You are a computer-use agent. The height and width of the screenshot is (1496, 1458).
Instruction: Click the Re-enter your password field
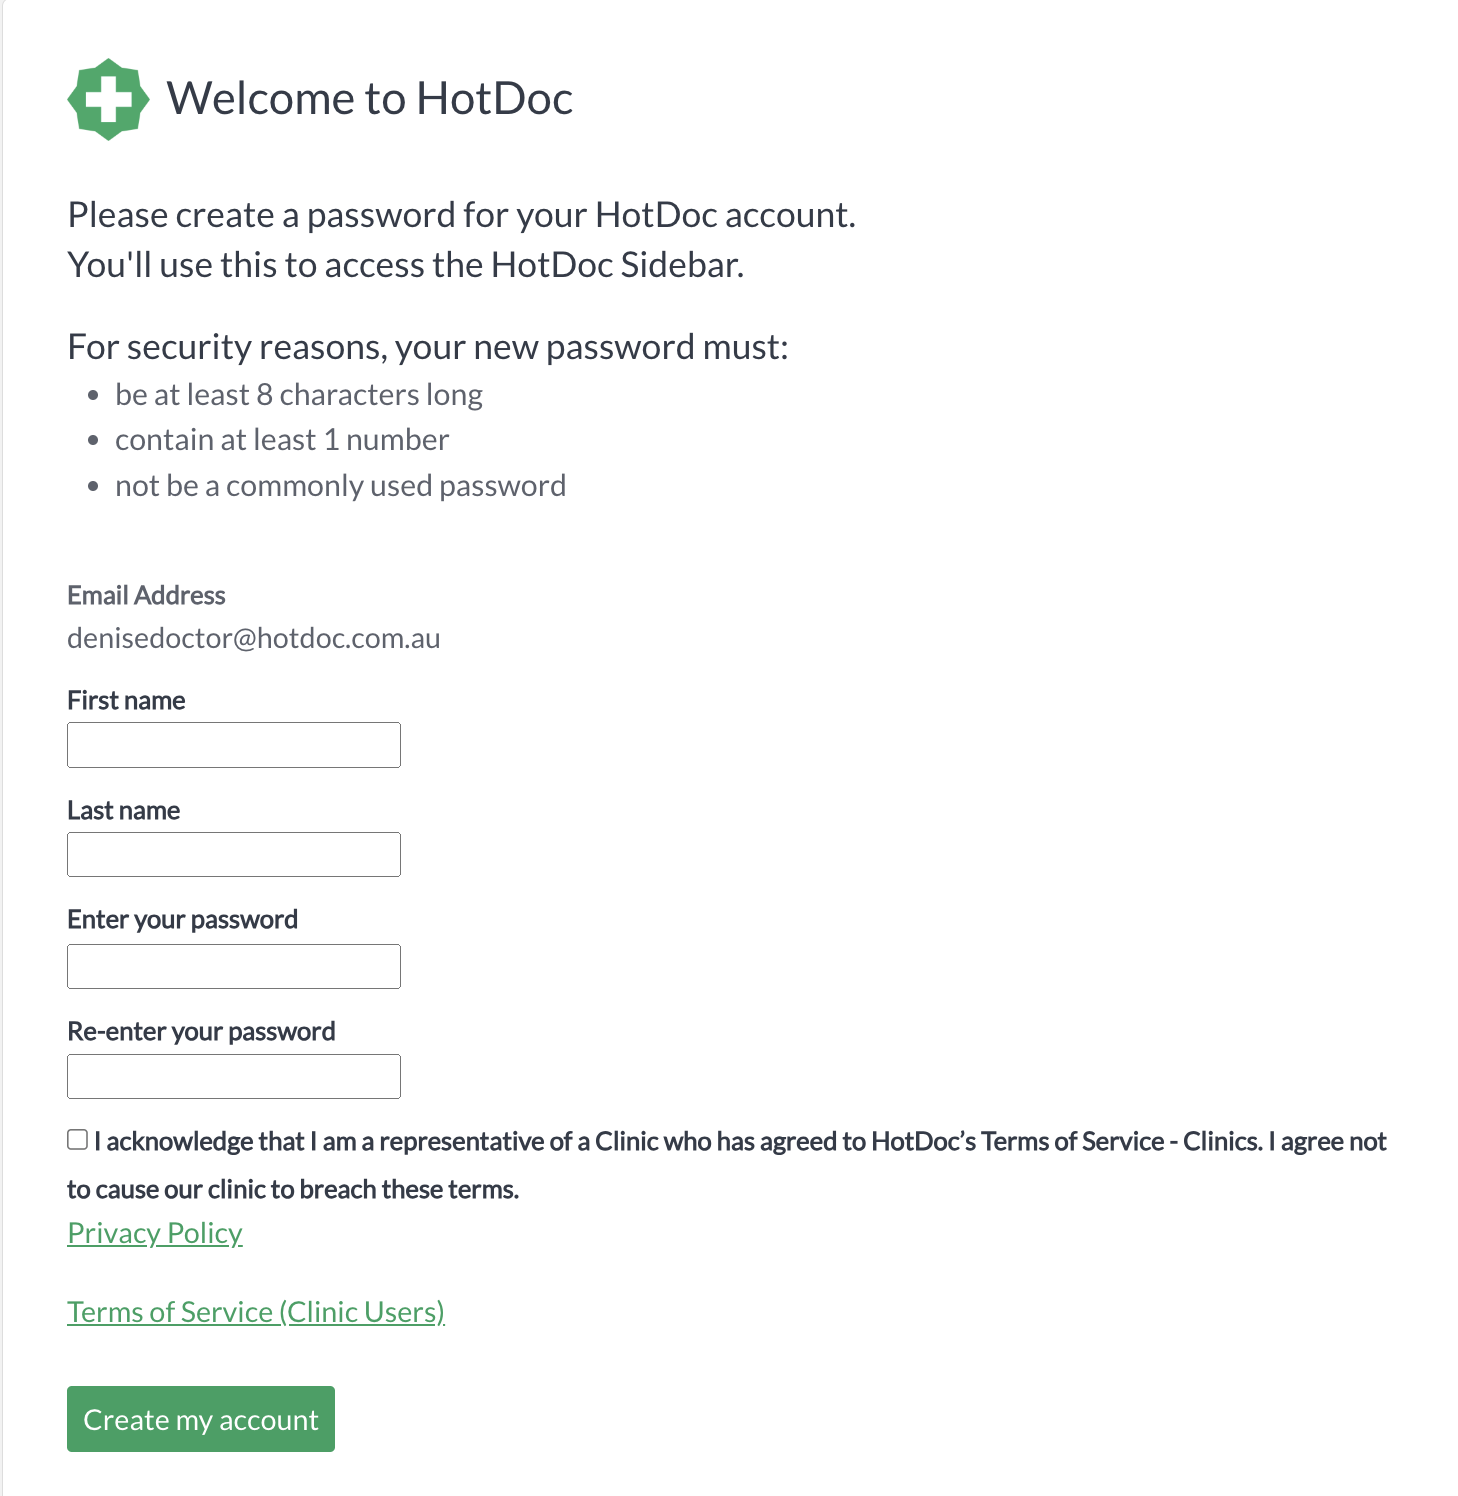234,1076
